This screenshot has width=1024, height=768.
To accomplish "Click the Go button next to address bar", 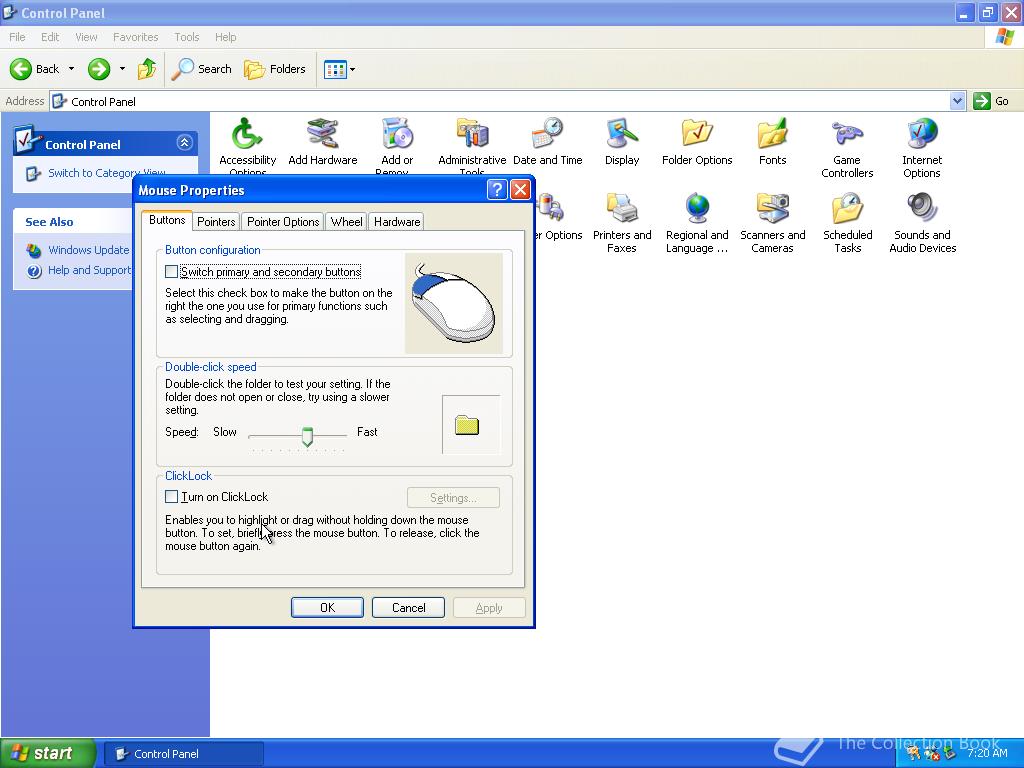I will [x=991, y=101].
